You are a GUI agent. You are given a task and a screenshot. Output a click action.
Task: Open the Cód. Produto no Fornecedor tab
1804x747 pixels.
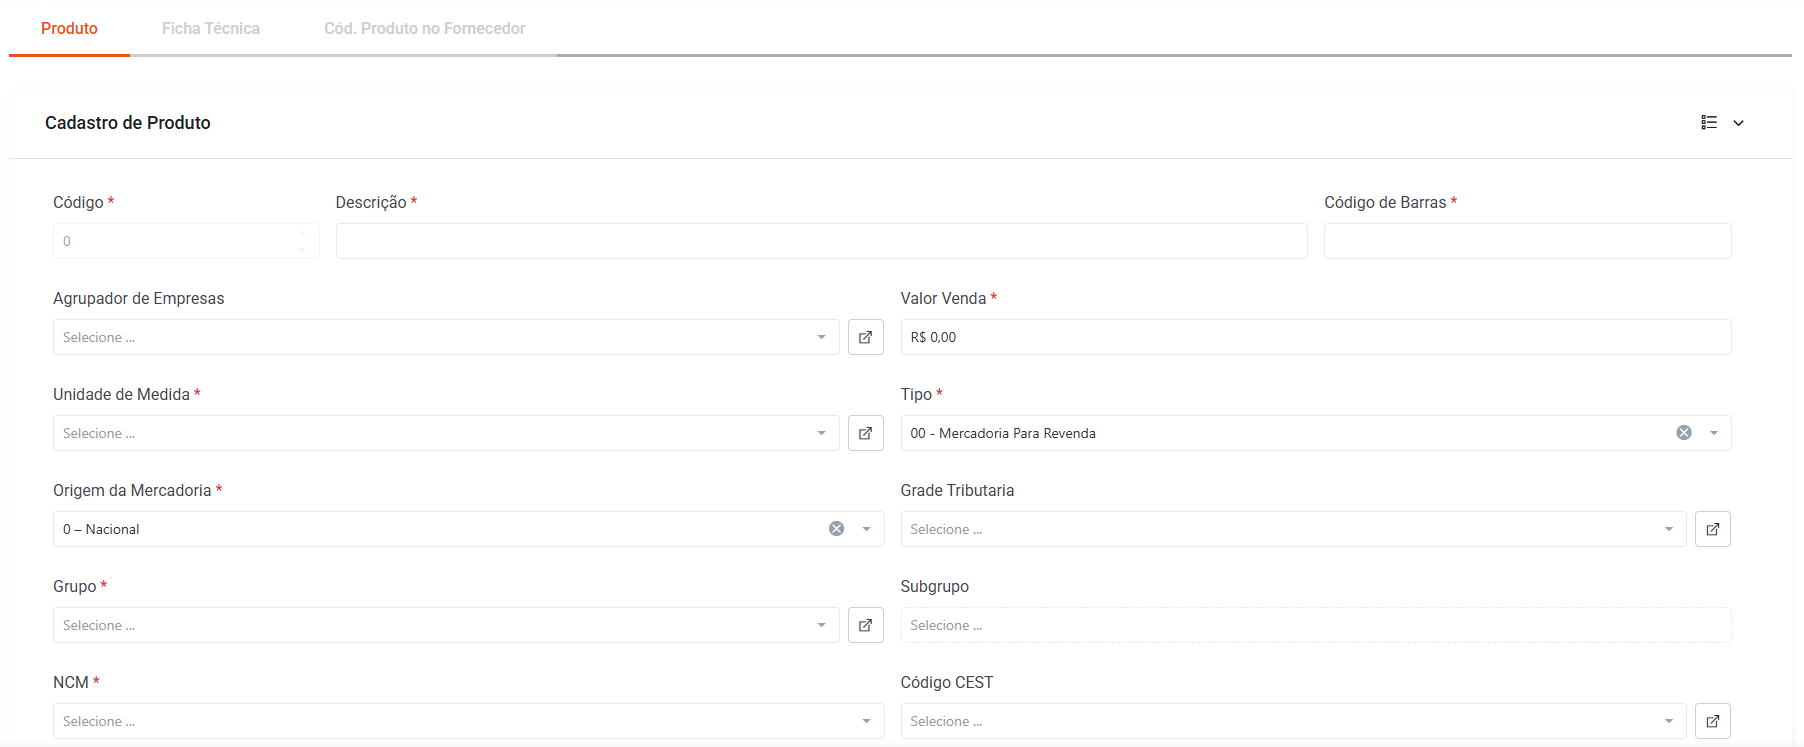pyautogui.click(x=424, y=28)
